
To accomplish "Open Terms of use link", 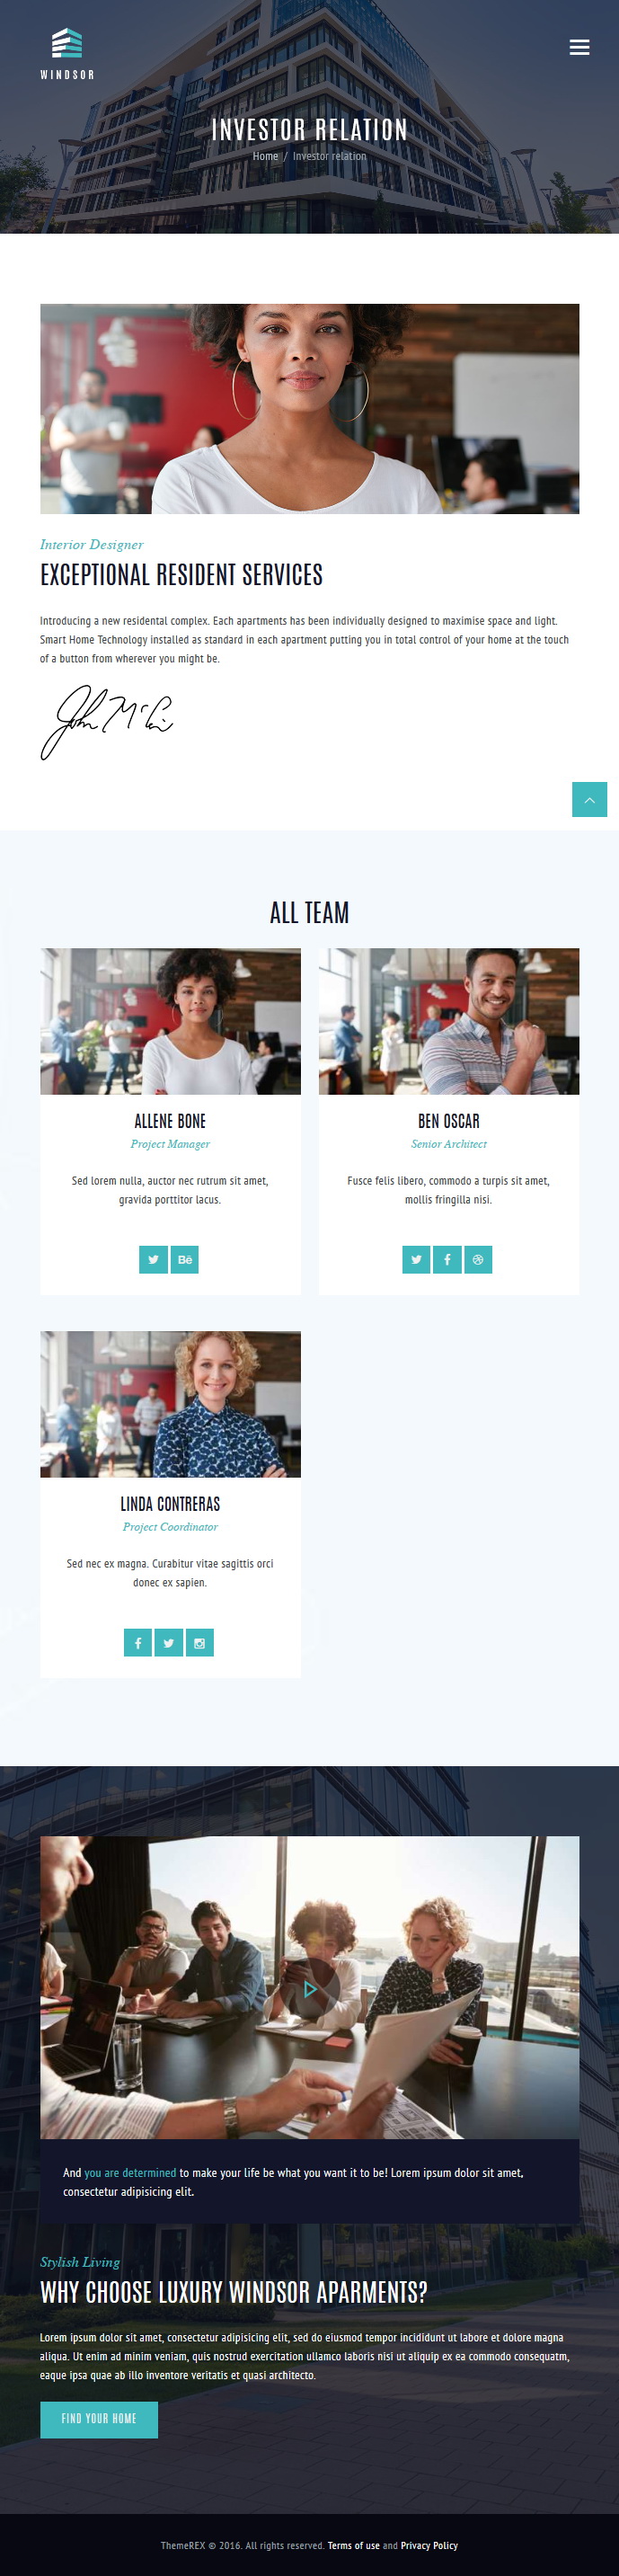I will 353,2545.
